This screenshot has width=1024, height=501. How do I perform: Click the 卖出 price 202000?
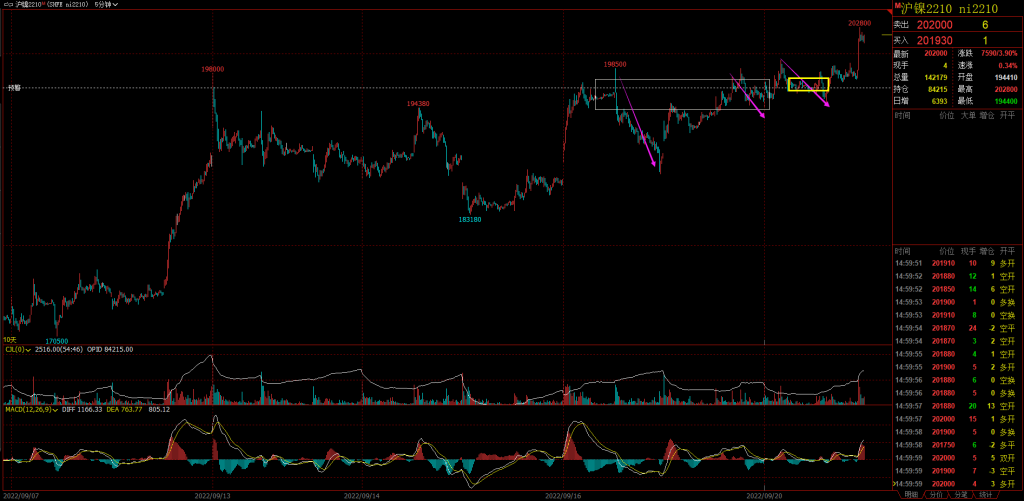(x=935, y=24)
